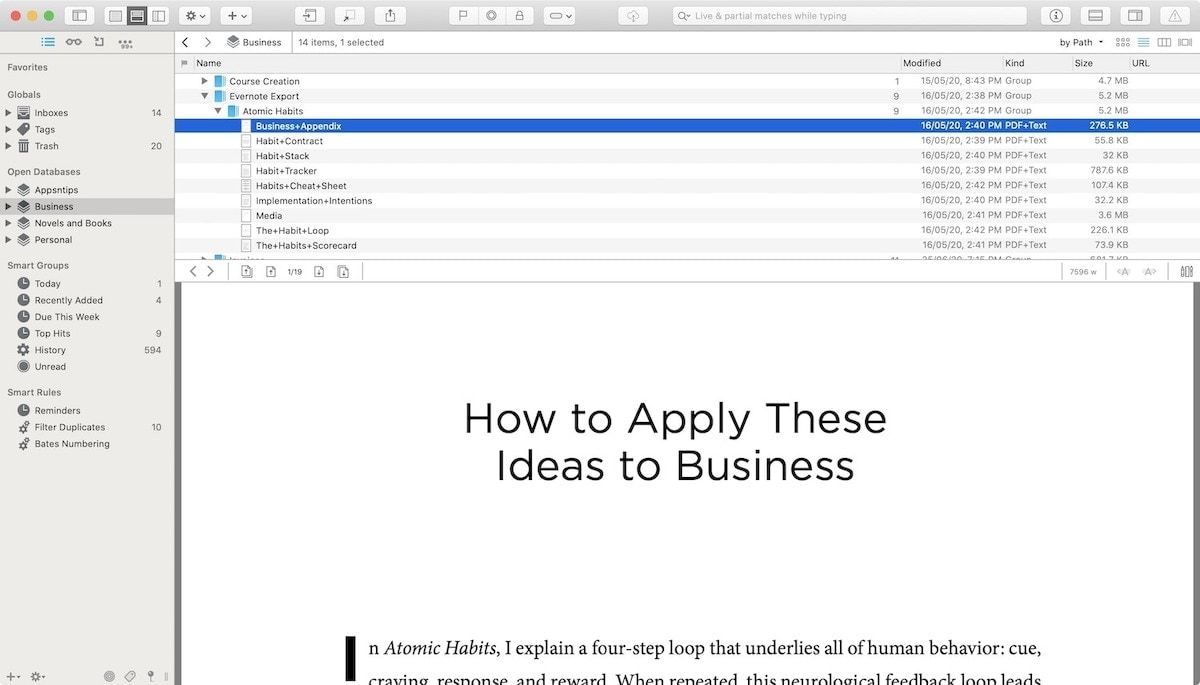Collapse the Atomic Habits group
1200x685 pixels.
tap(218, 111)
